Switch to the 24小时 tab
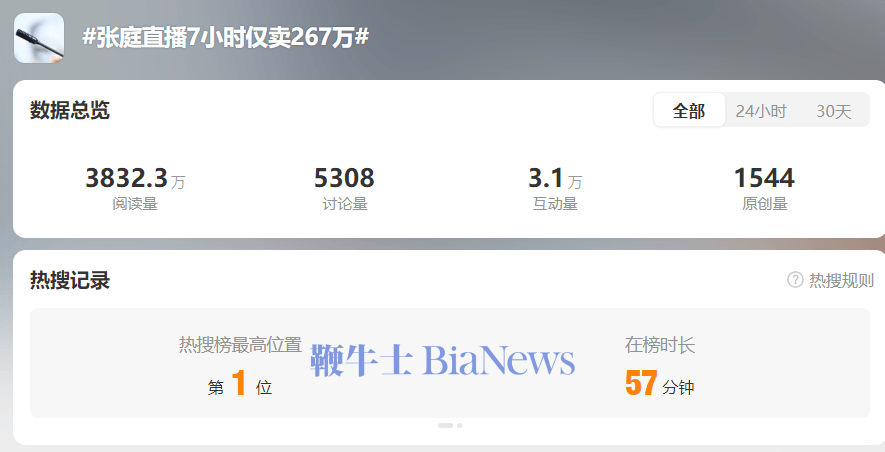885x452 pixels. [760, 111]
